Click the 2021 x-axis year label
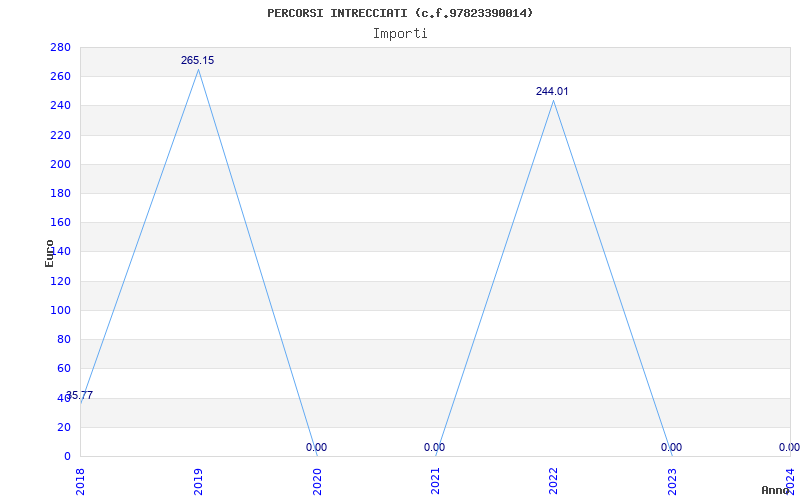 point(435,482)
